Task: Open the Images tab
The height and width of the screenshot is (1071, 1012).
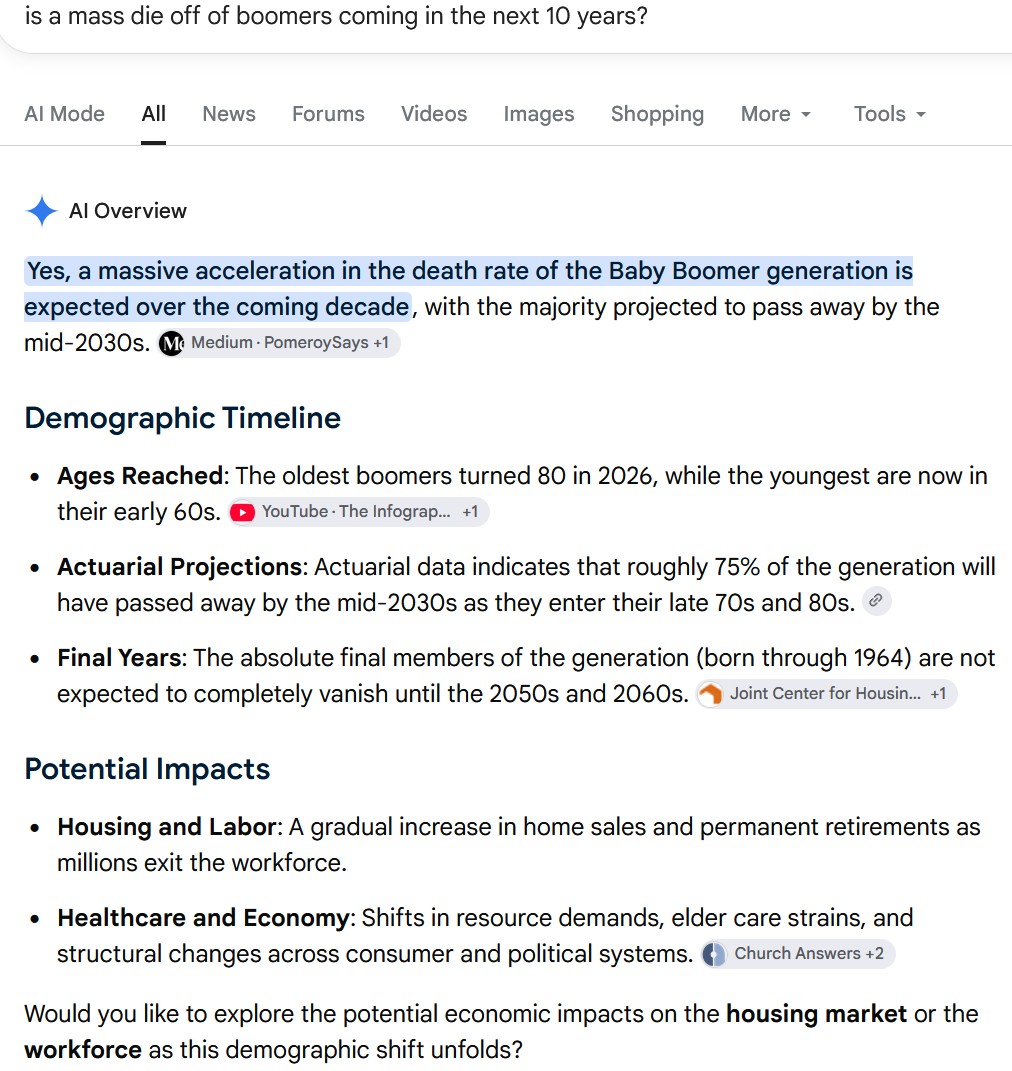Action: (x=539, y=114)
